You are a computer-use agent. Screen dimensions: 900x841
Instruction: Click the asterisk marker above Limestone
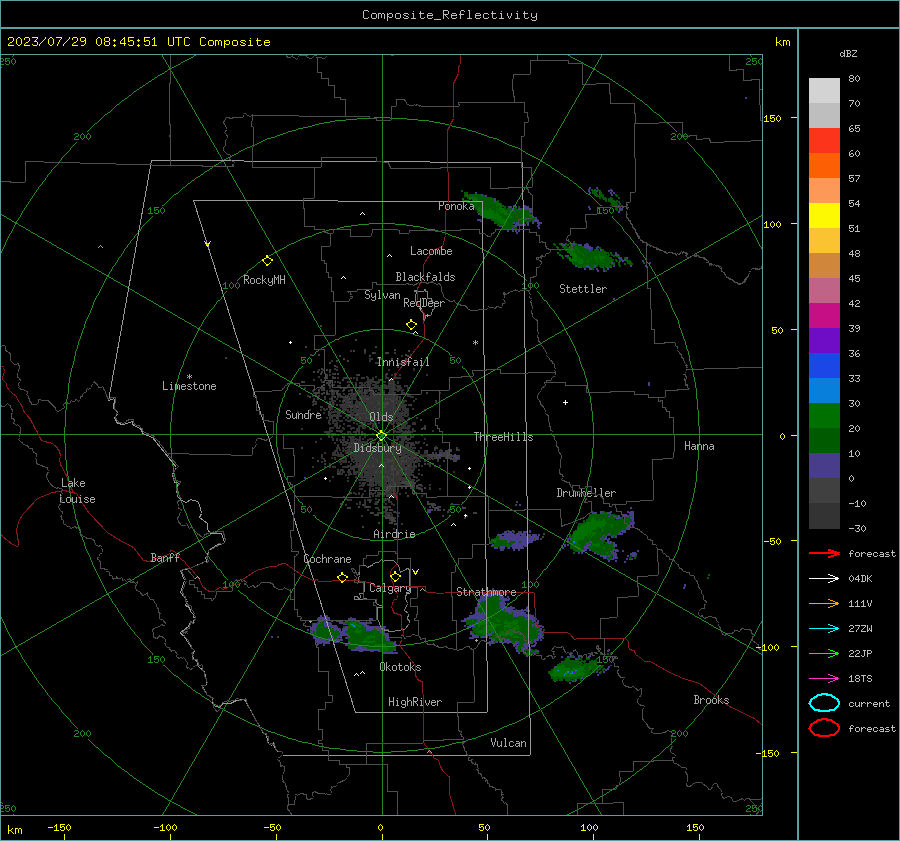pyautogui.click(x=189, y=377)
